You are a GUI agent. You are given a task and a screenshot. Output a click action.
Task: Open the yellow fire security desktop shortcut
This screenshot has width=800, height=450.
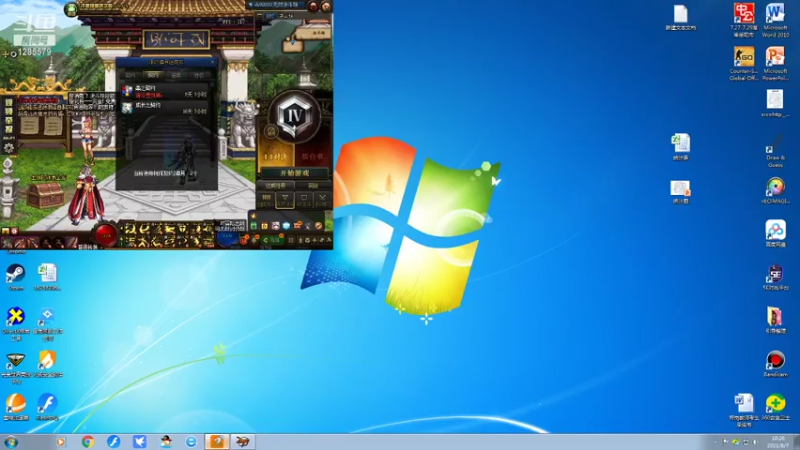[47, 363]
